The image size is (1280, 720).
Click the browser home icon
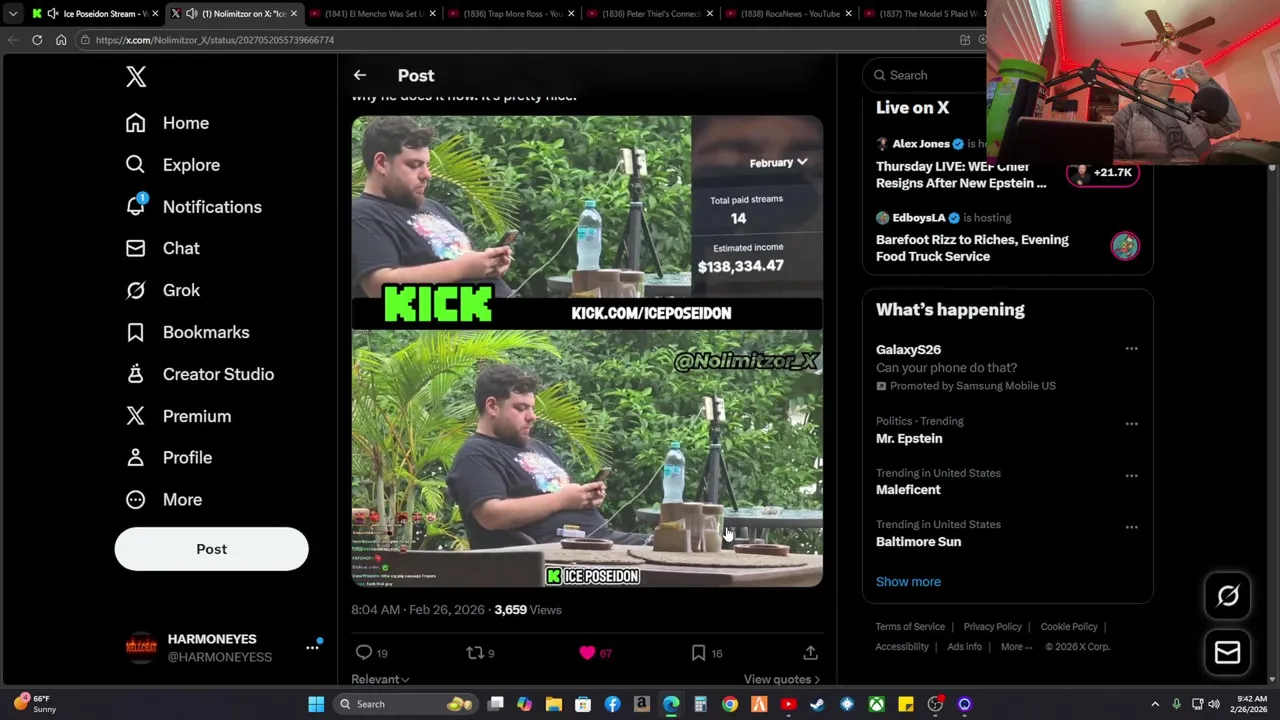[61, 40]
